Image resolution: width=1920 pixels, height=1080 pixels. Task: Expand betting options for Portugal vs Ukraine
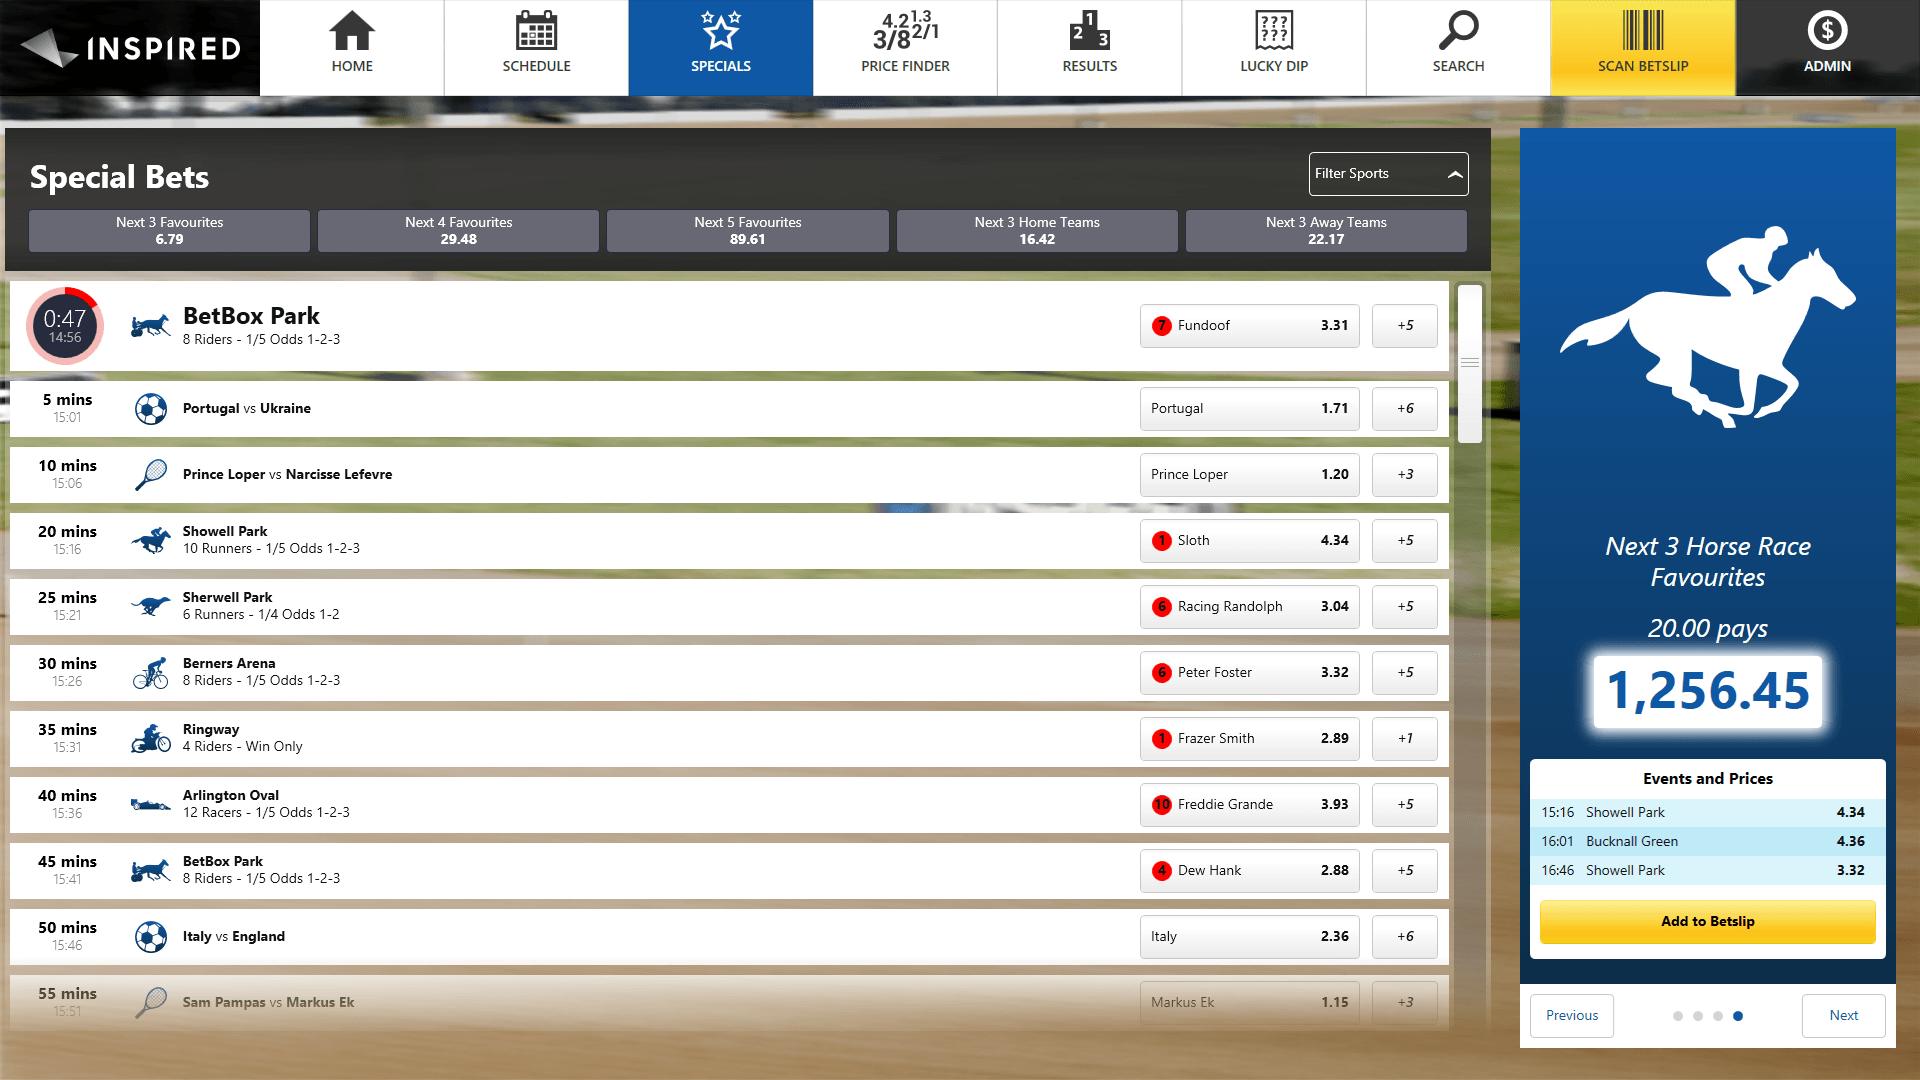pyautogui.click(x=1404, y=407)
